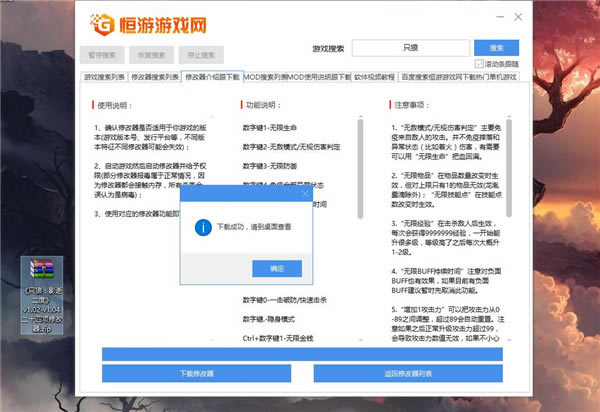Click the 功能说明 list scrollbar thumb
This screenshot has height=412, width=600.
360,169
